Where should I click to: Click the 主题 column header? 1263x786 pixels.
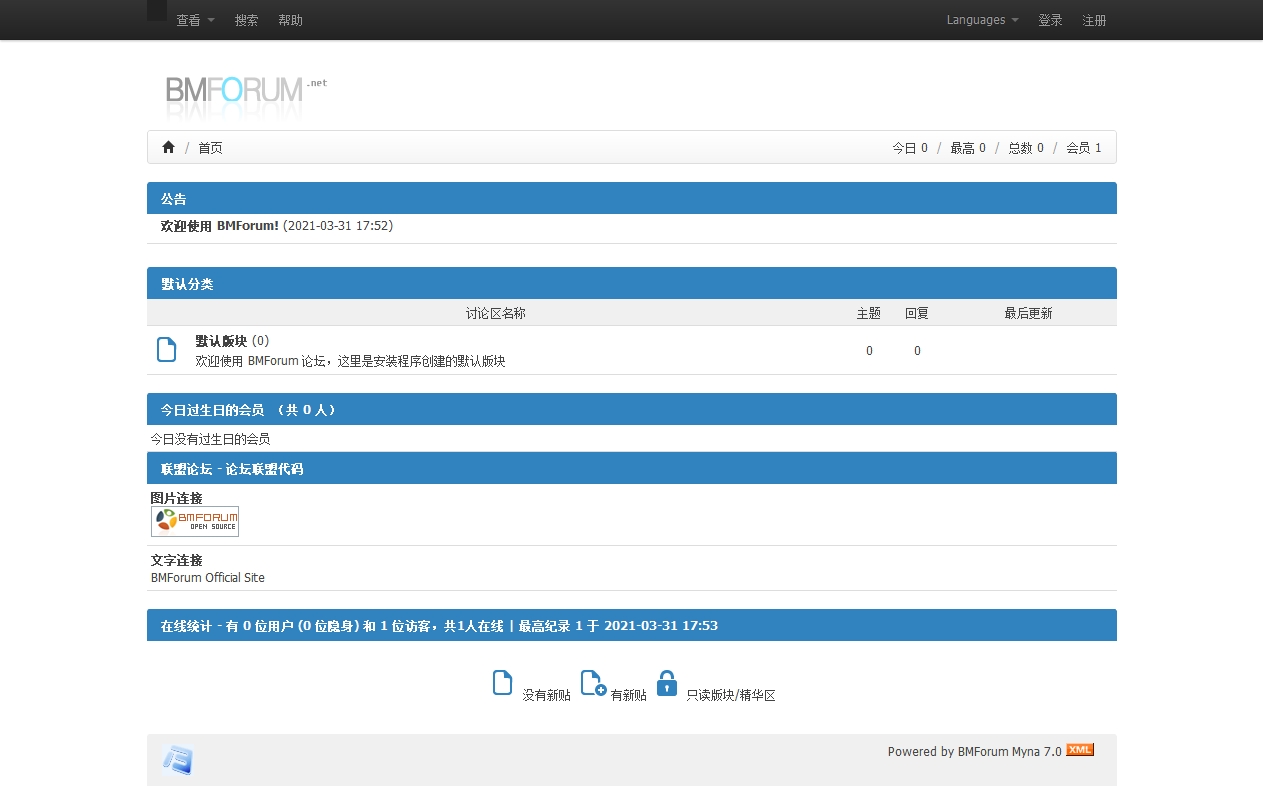tap(869, 313)
